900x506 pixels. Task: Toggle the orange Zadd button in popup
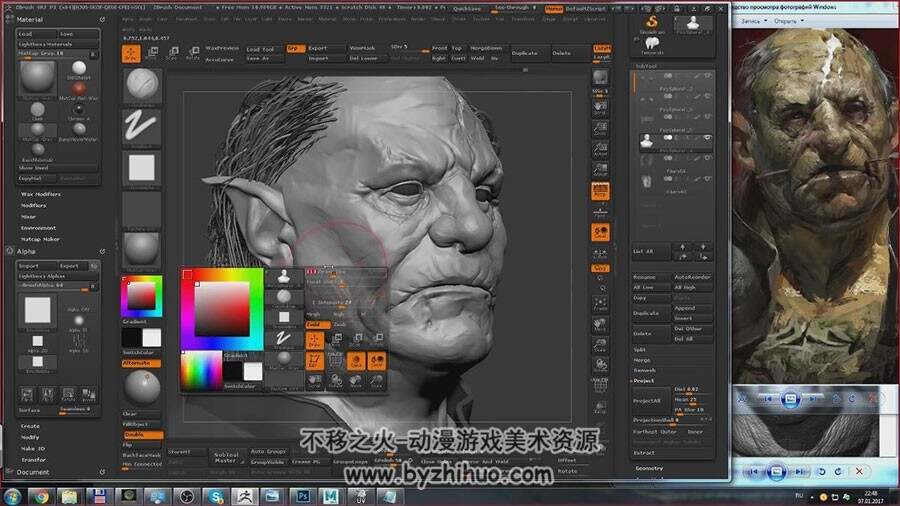point(317,325)
